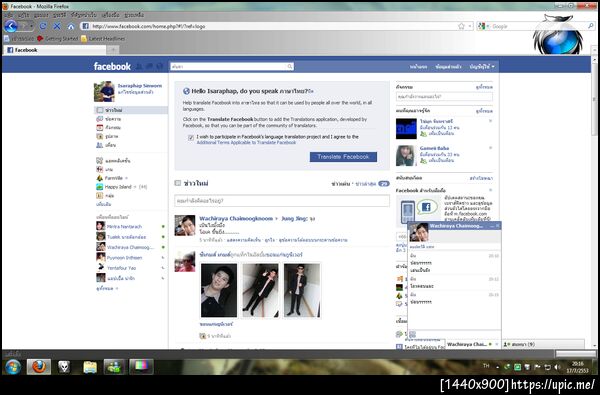The height and width of the screenshot is (395, 600).
Task: Click the status update box in news feed
Action: [282, 201]
